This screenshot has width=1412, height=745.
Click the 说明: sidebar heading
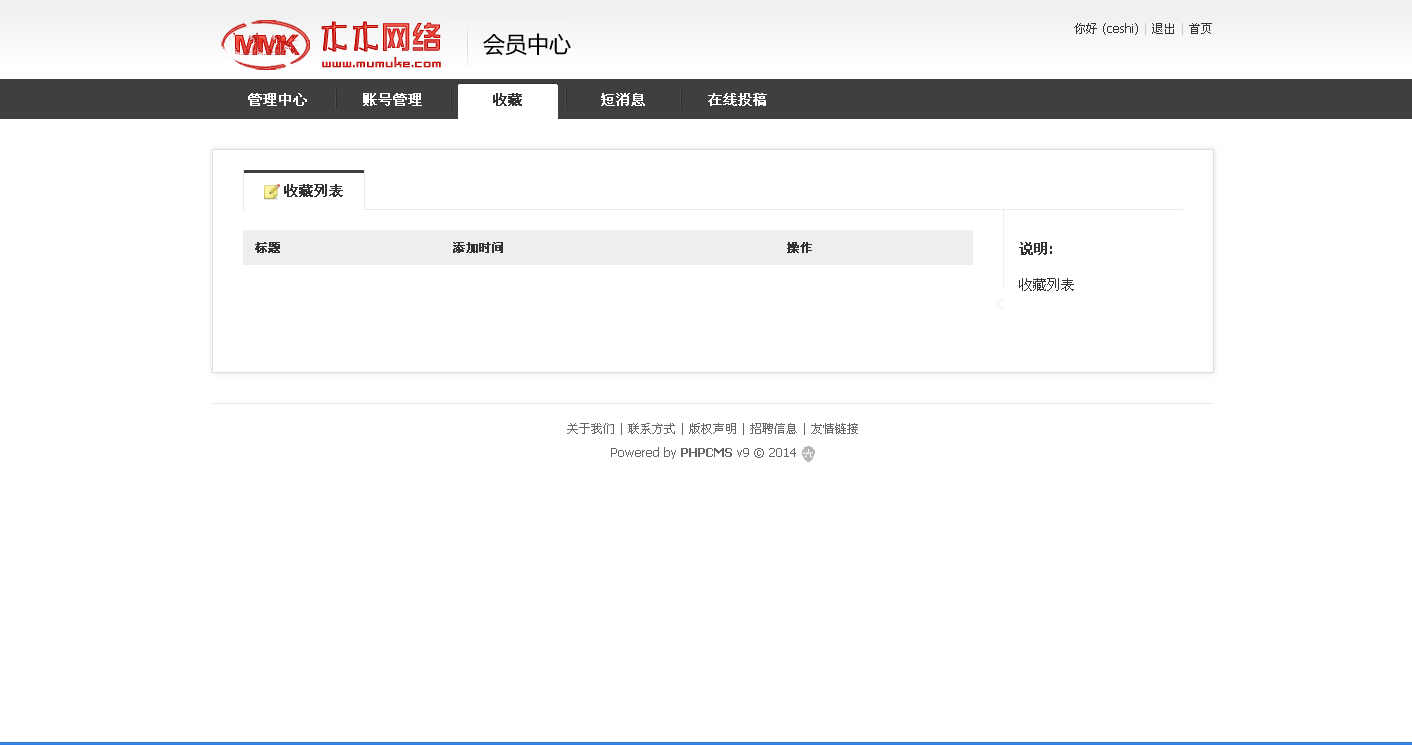[x=1036, y=249]
